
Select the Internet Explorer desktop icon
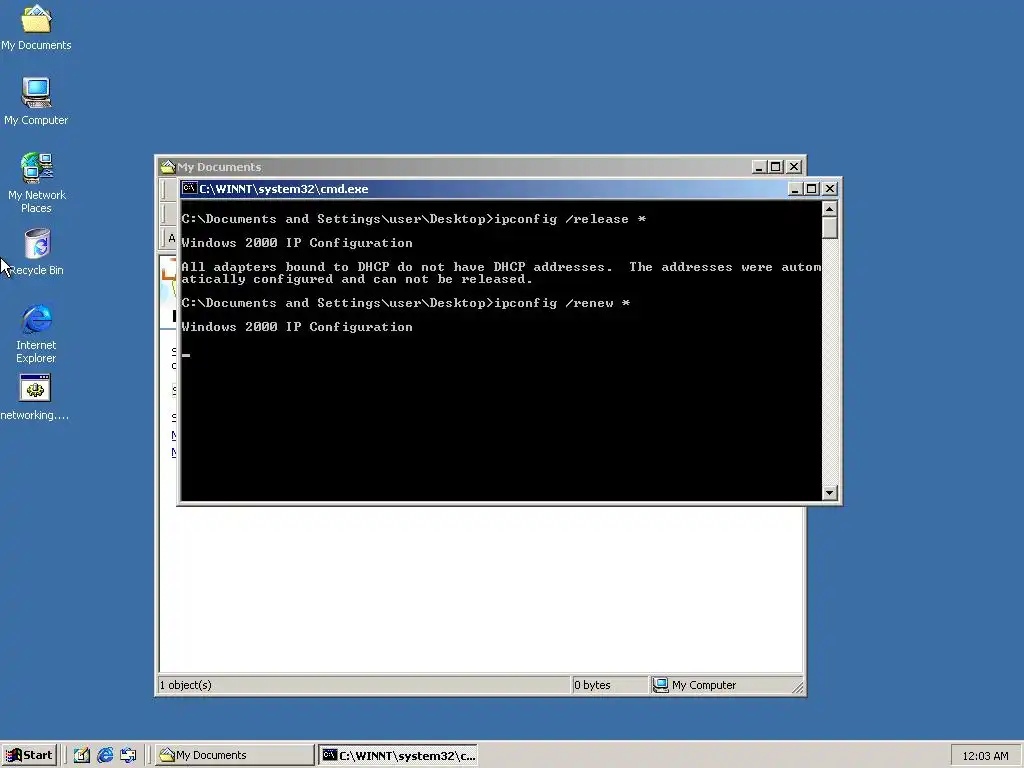coord(36,333)
